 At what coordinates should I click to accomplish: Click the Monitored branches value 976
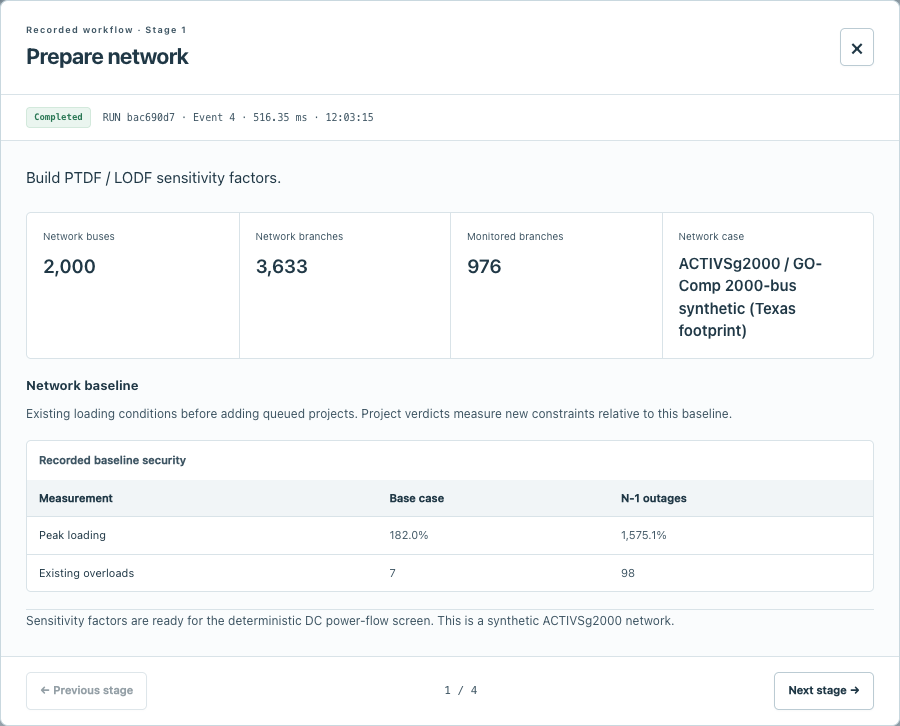click(484, 266)
